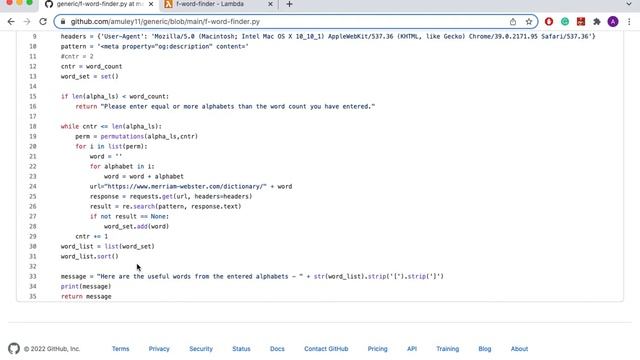The width and height of the screenshot is (640, 360).
Task: Select line number 12 in code
Action: (33, 66)
